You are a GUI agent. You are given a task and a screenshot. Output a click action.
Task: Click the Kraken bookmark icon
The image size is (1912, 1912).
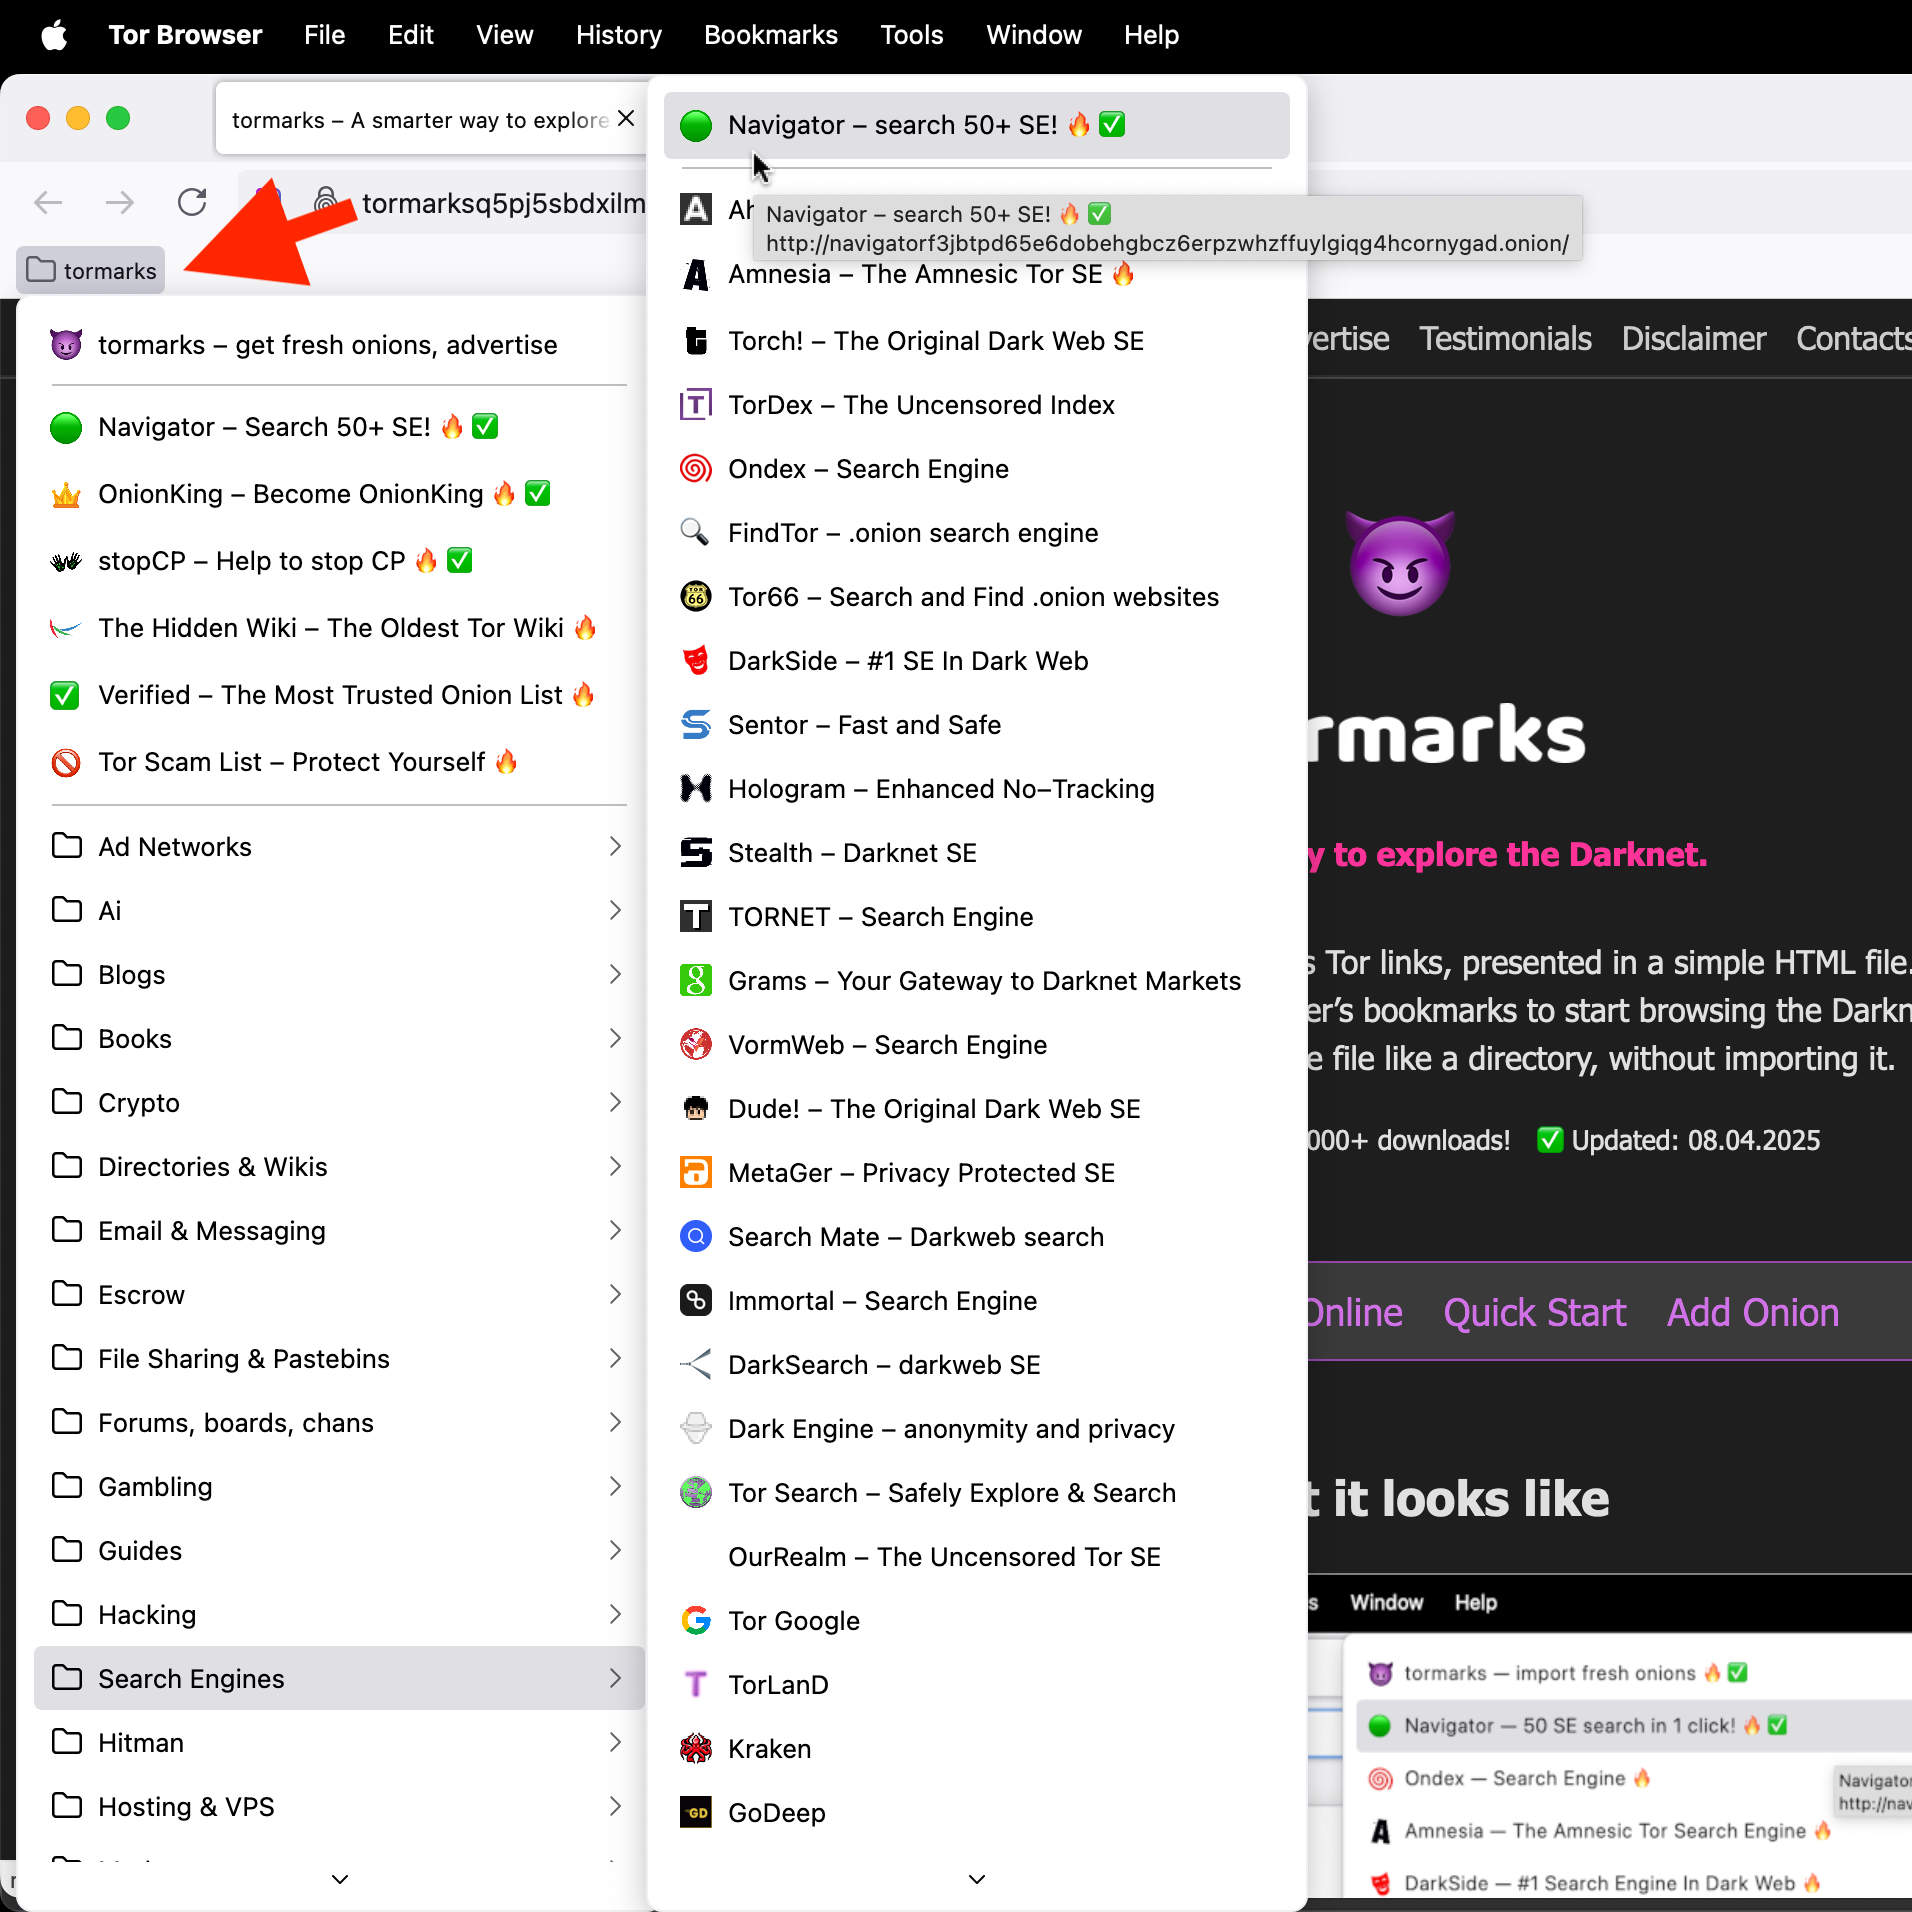click(696, 1748)
